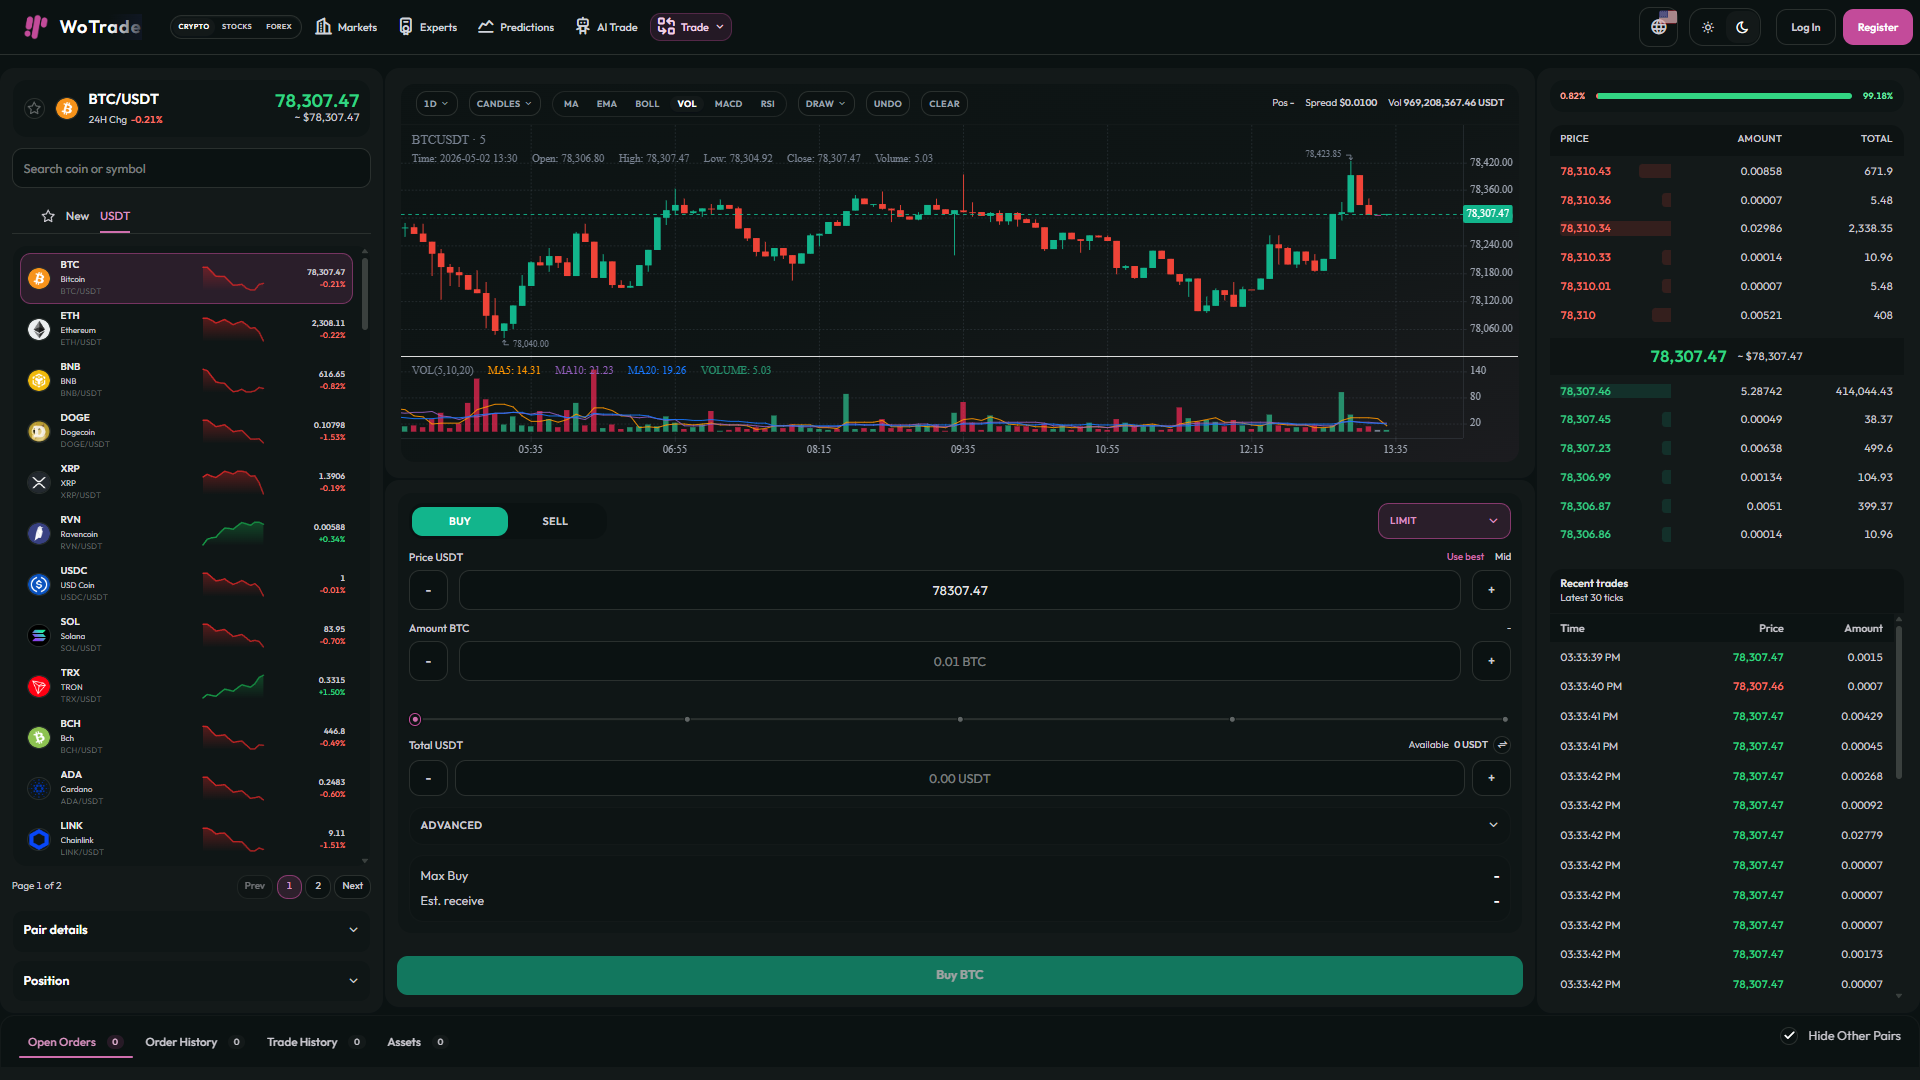Click the Chainlink coin icon
The height and width of the screenshot is (1080, 1920).
coord(39,839)
